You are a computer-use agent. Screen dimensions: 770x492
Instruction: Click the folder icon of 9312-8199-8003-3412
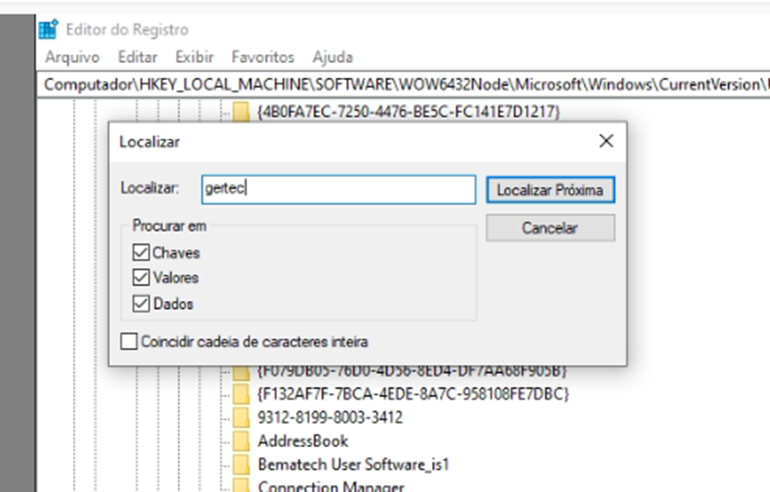(x=241, y=417)
